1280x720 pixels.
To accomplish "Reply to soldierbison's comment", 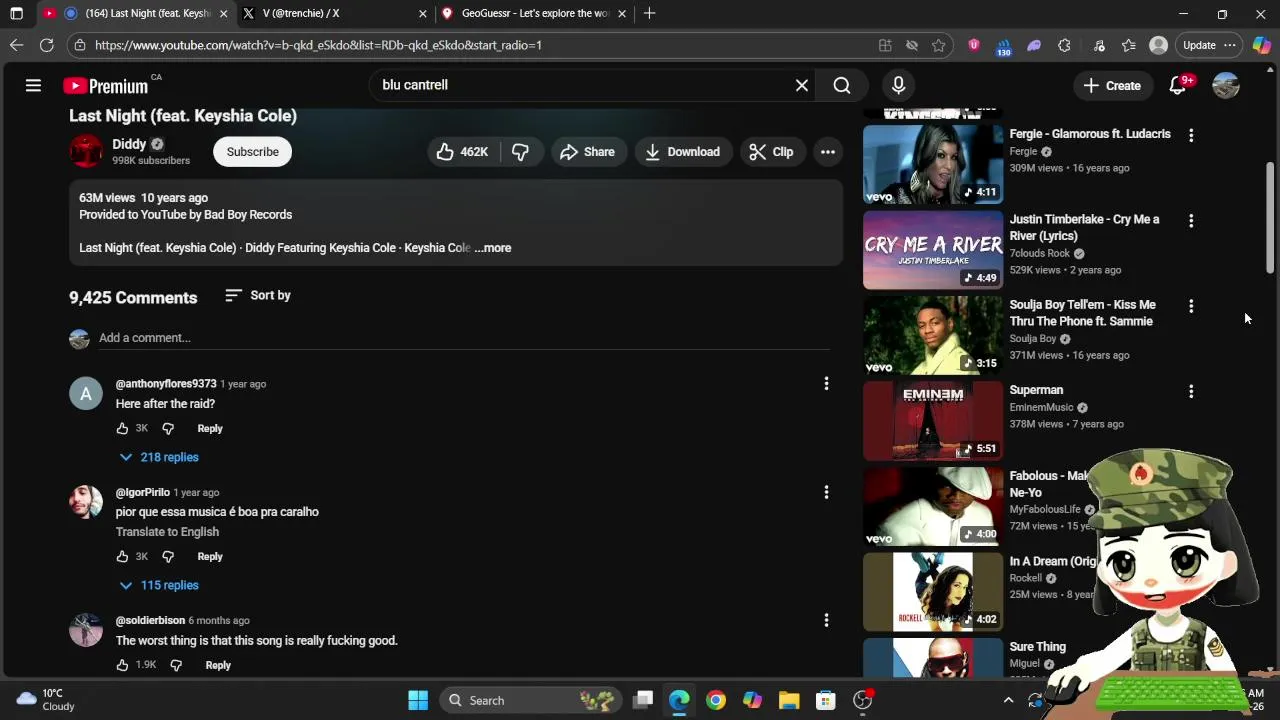I will (218, 665).
